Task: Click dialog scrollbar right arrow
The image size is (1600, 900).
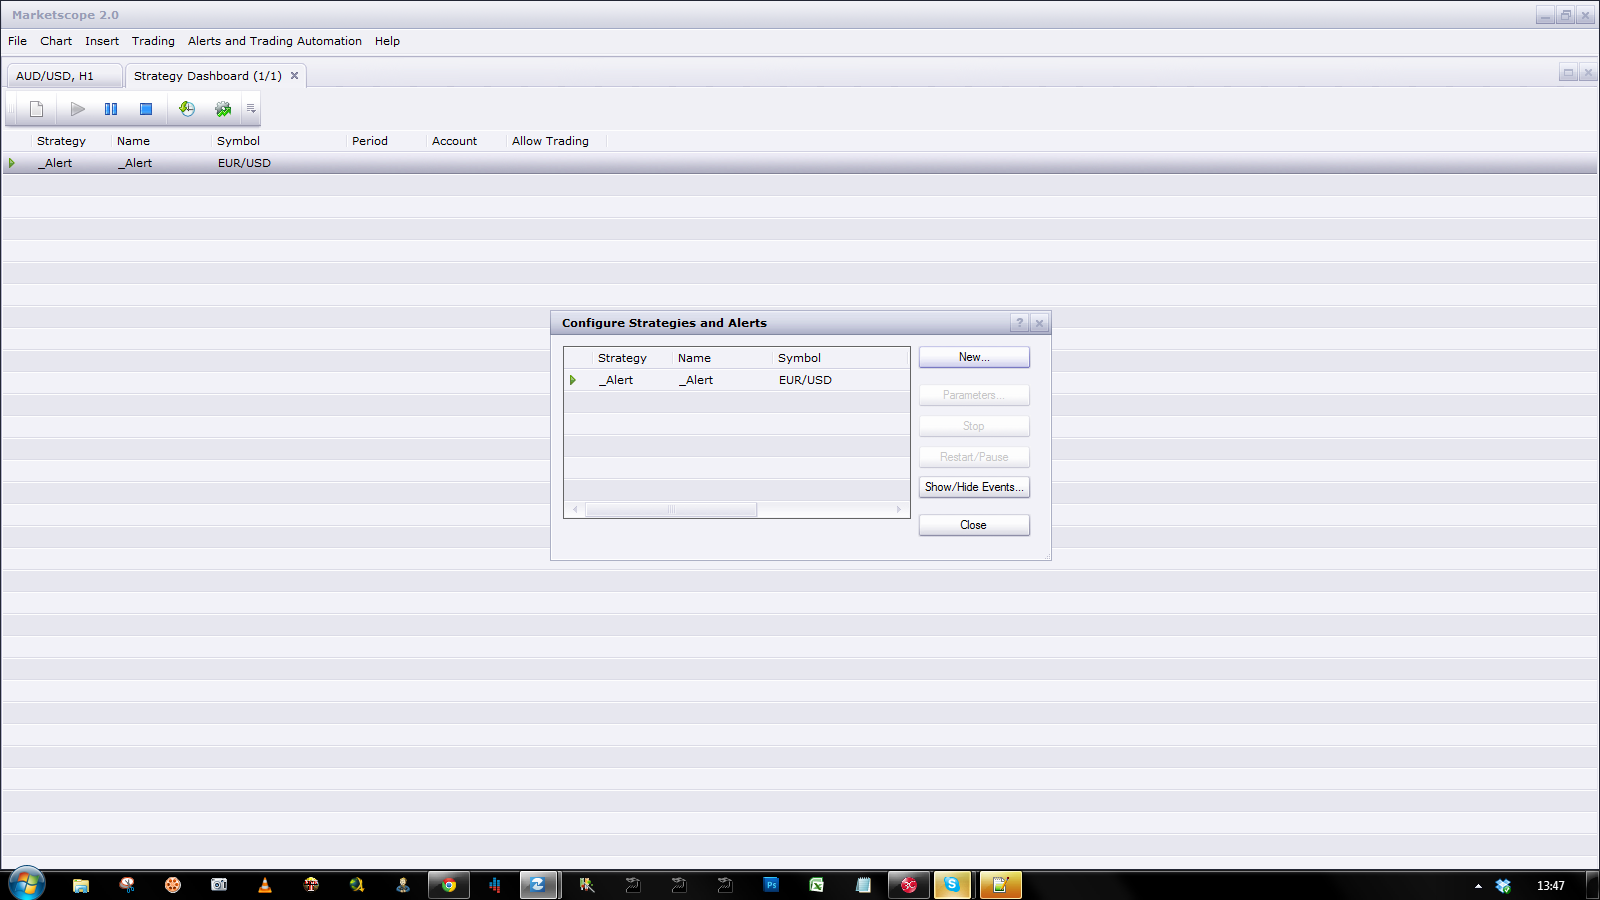Action: coord(899,509)
